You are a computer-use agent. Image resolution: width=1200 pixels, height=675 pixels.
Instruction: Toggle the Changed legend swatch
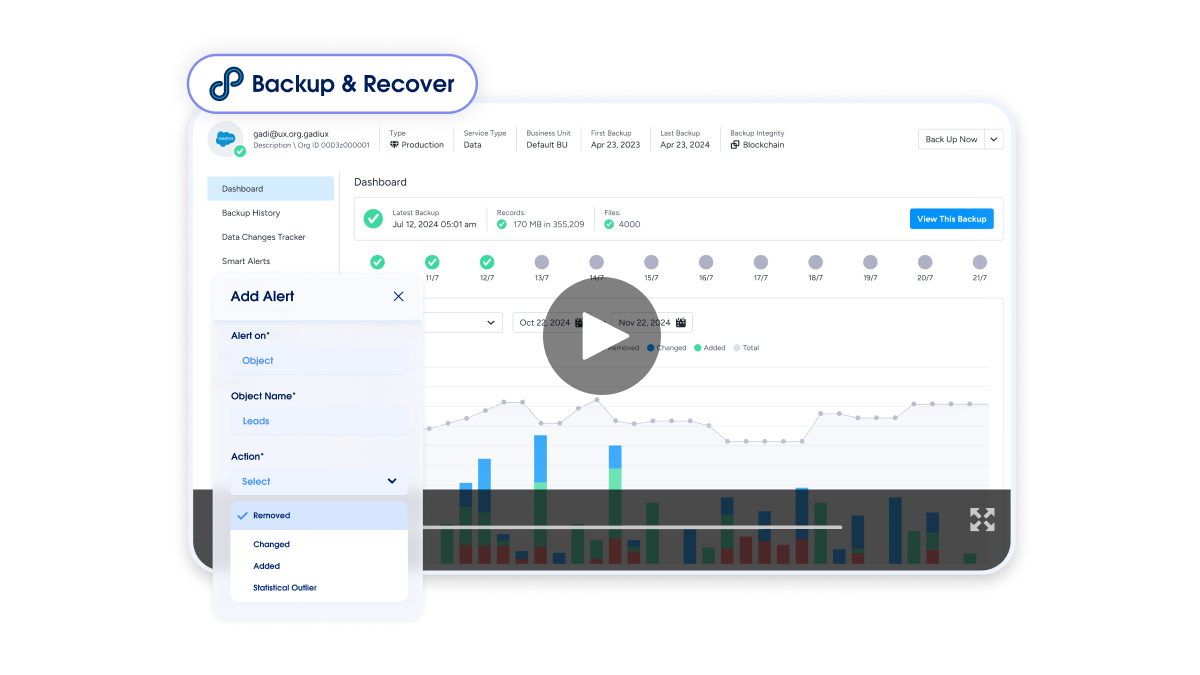[x=651, y=348]
